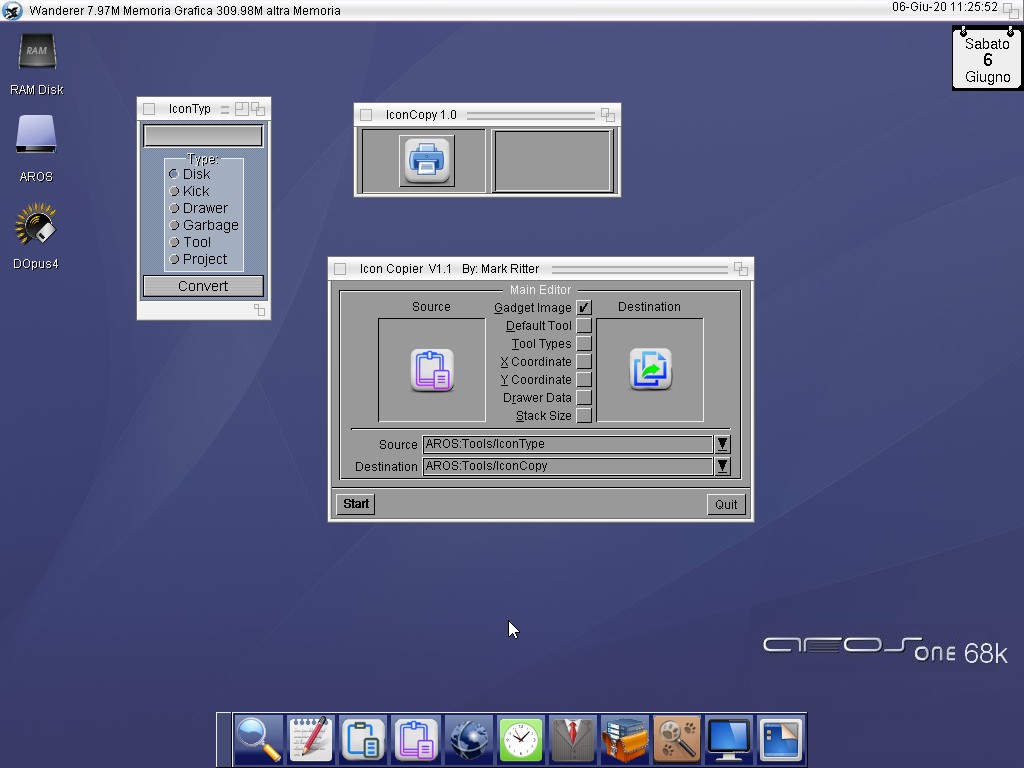Launch the notepad with pencil dock icon
Image resolution: width=1024 pixels, height=768 pixels.
310,741
